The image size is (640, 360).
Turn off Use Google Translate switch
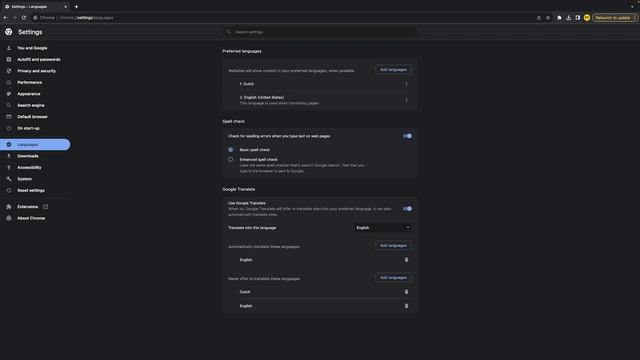tap(407, 209)
